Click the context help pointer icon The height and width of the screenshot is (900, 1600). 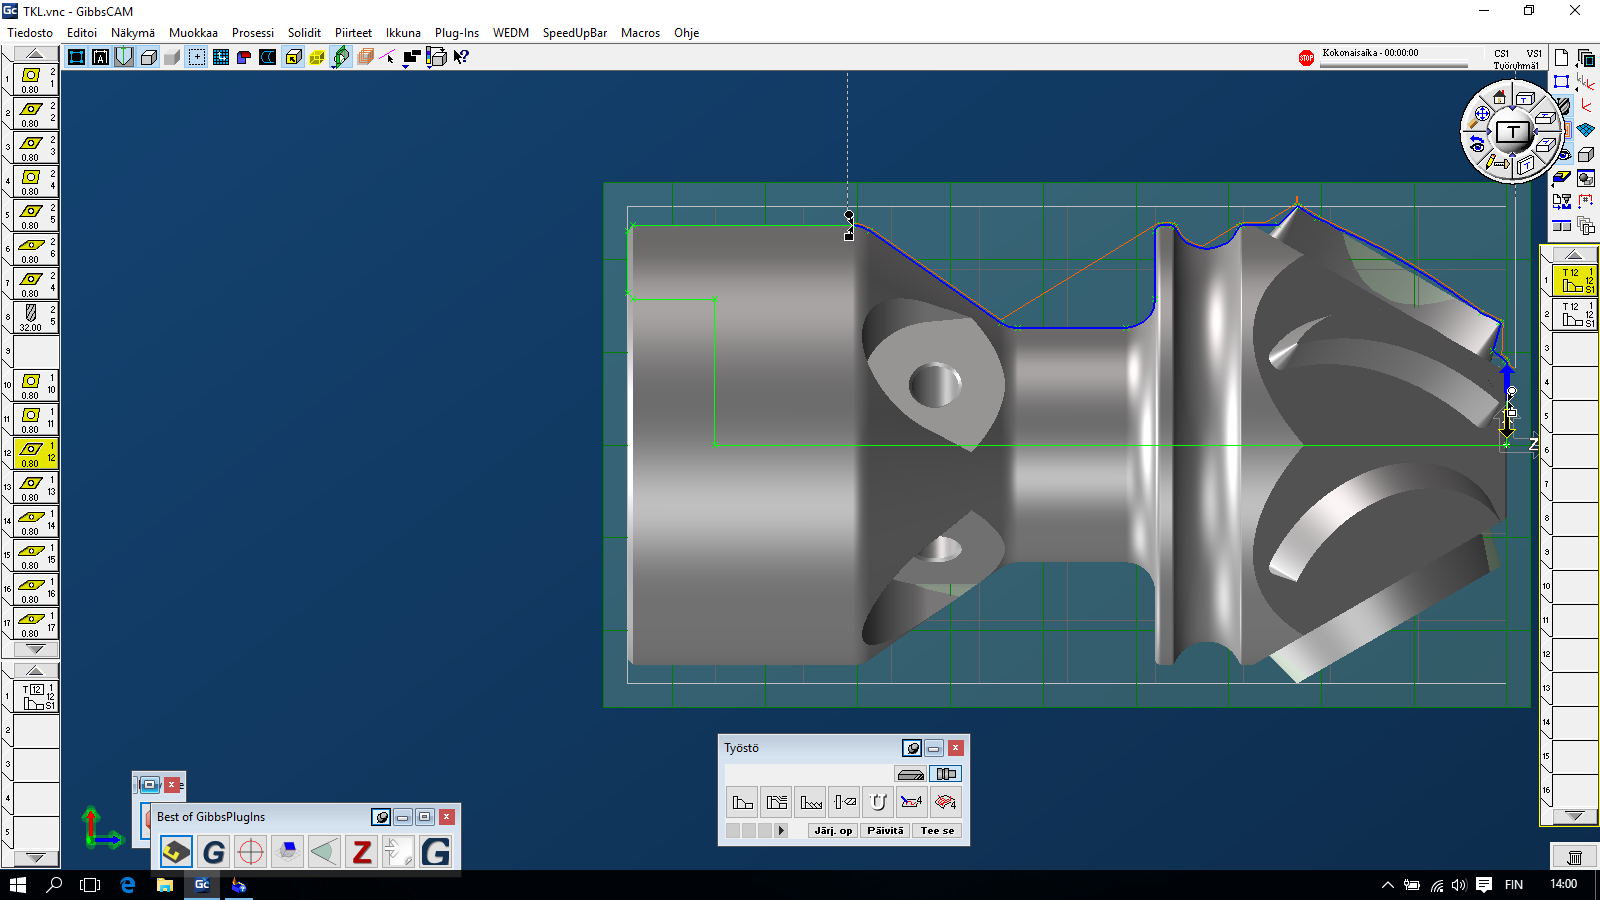(460, 57)
